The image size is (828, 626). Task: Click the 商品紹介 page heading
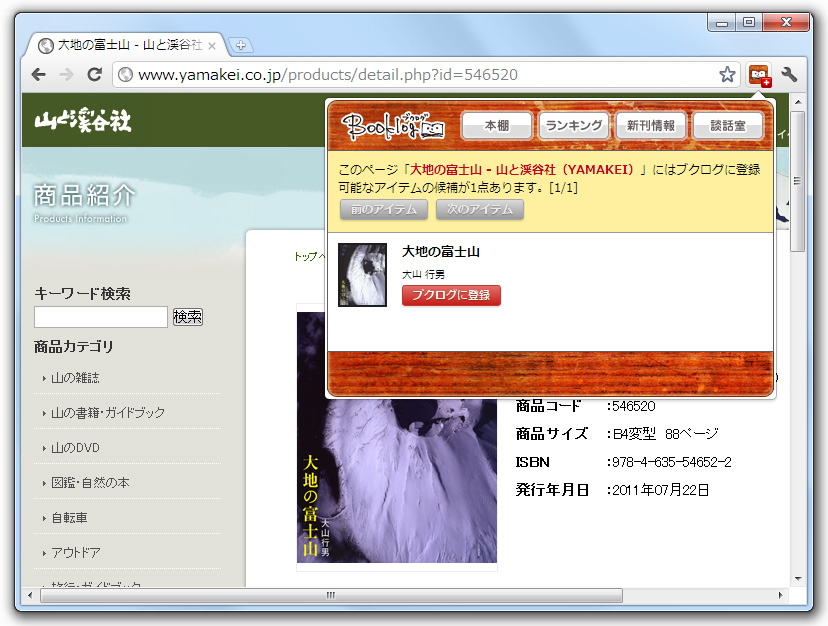[x=84, y=195]
